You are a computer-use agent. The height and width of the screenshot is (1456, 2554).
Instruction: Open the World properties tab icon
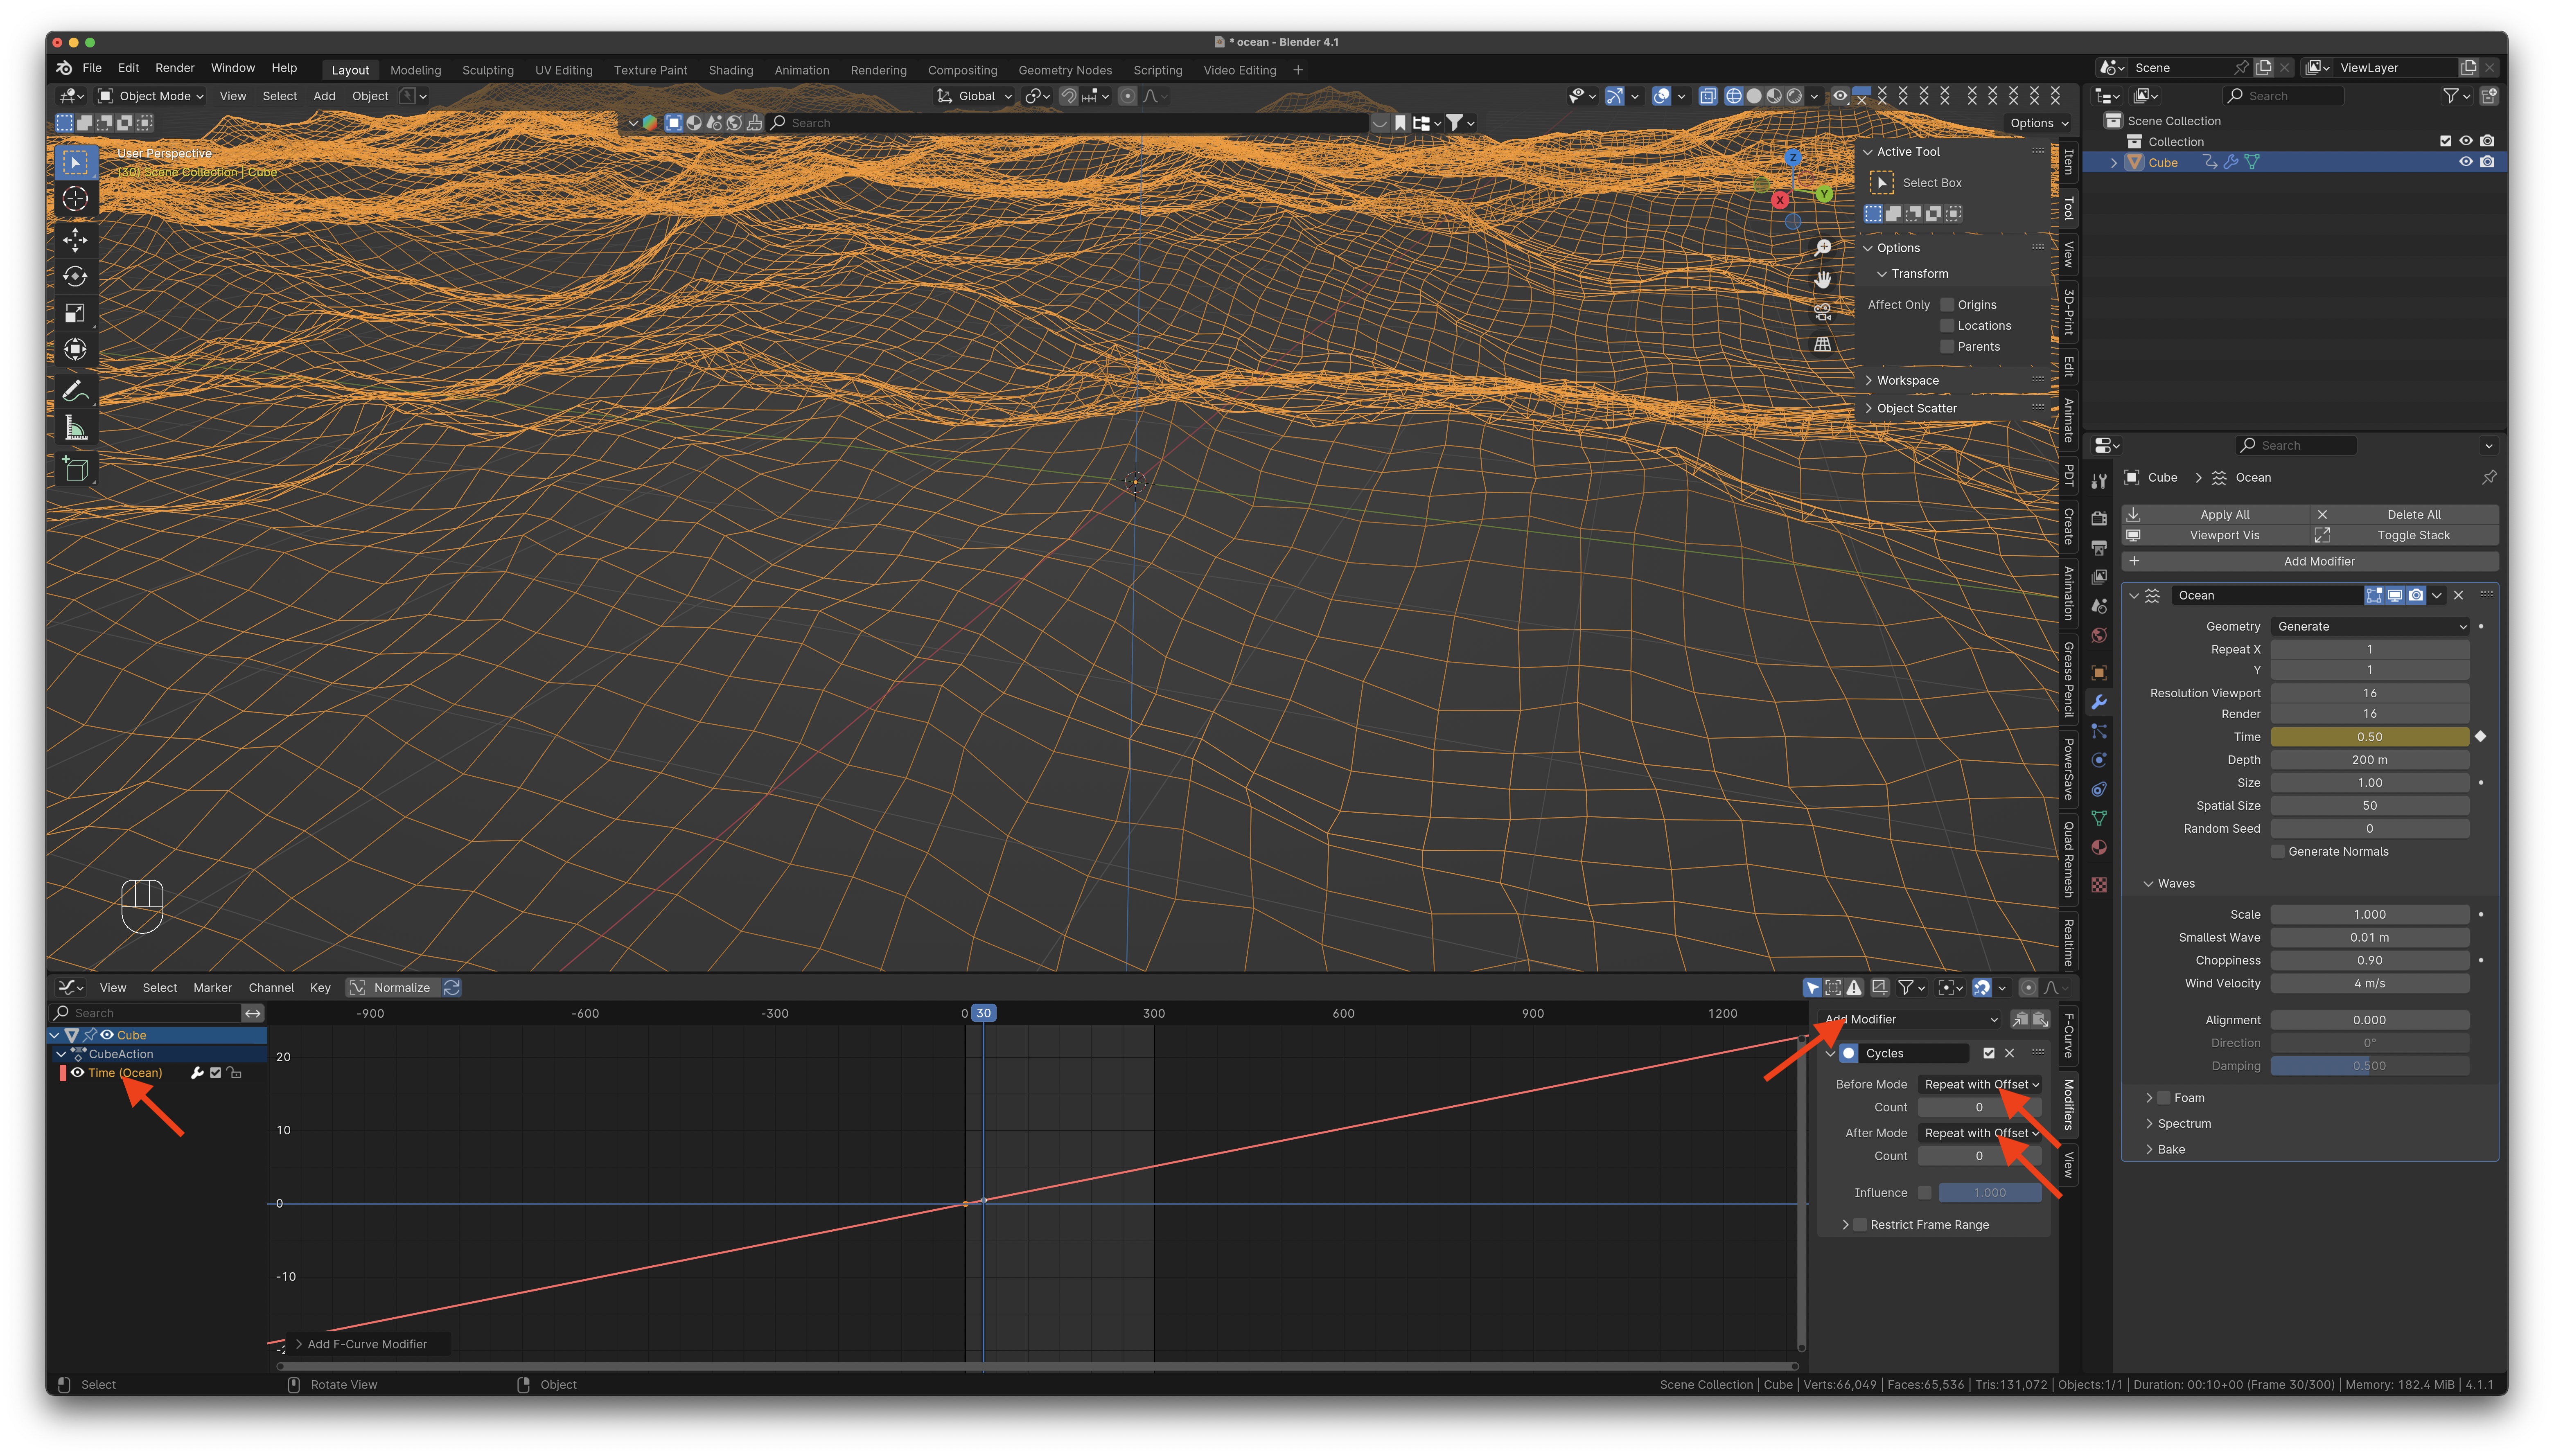[x=2098, y=636]
